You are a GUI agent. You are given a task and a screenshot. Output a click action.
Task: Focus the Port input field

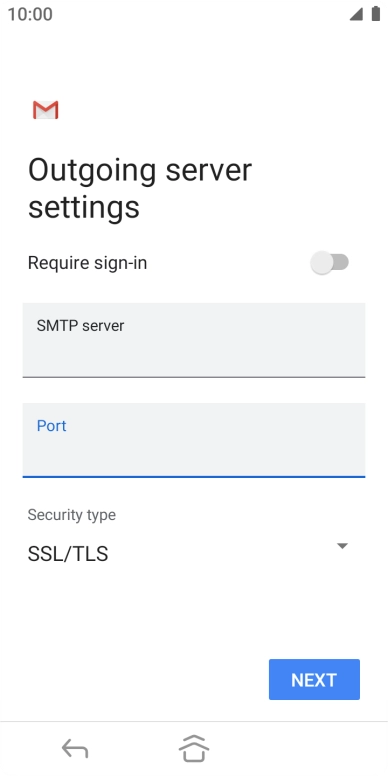tap(194, 440)
